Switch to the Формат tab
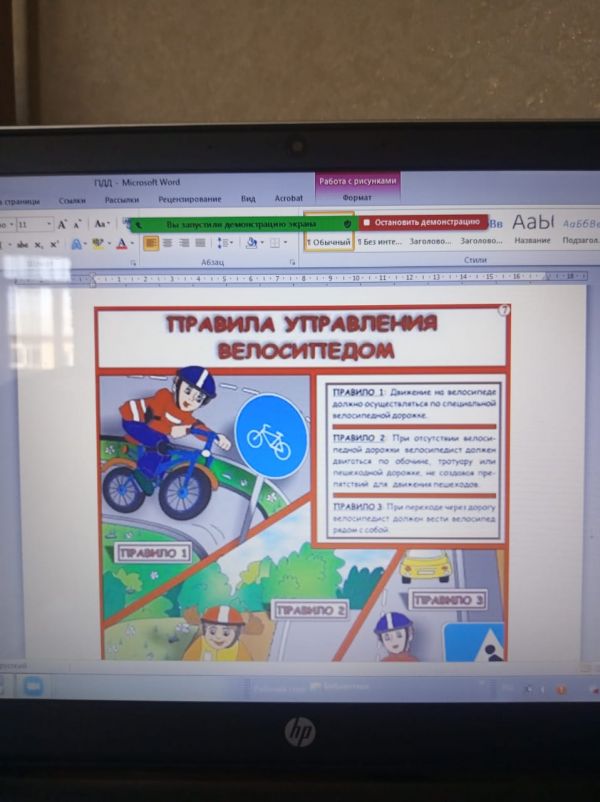This screenshot has height=802, width=600. [x=356, y=198]
